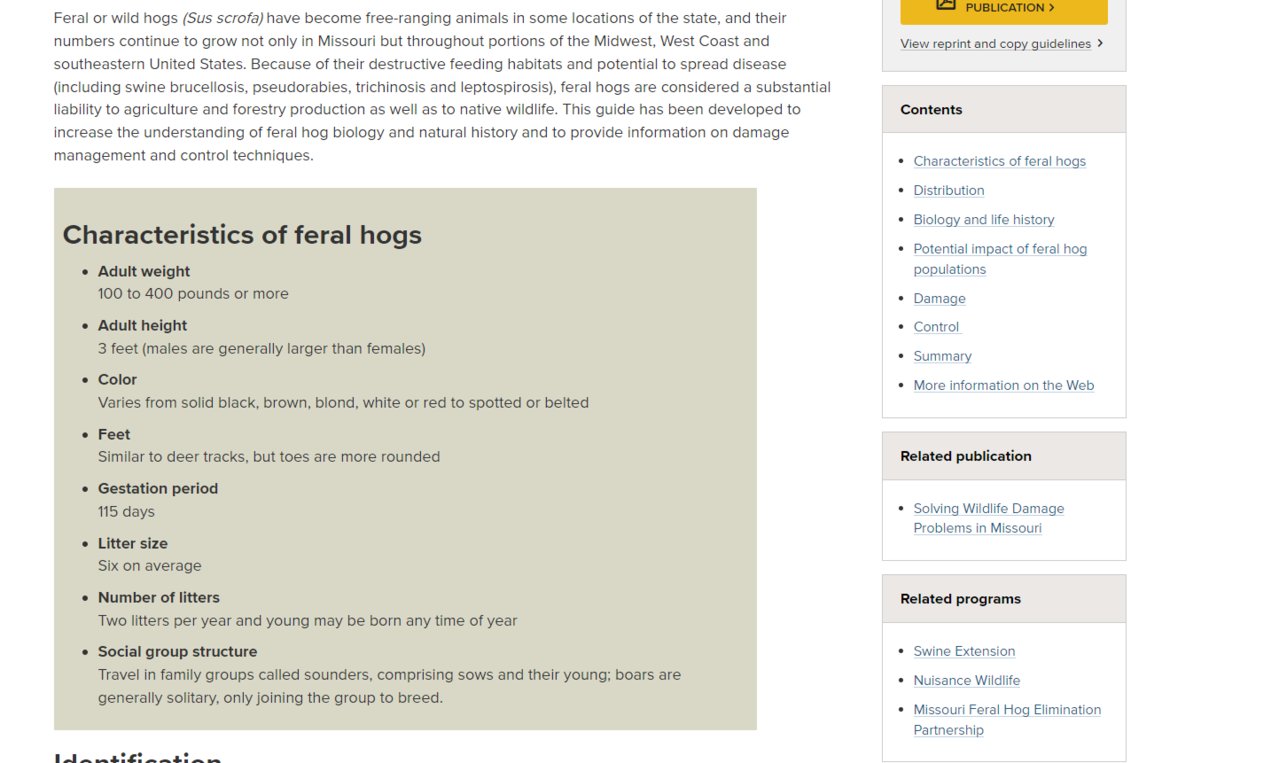Open the Nuisance Wildlife program link

point(966,680)
